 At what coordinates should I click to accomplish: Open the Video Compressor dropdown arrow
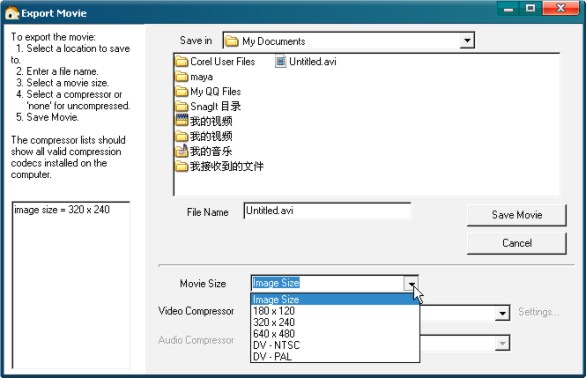pos(503,313)
